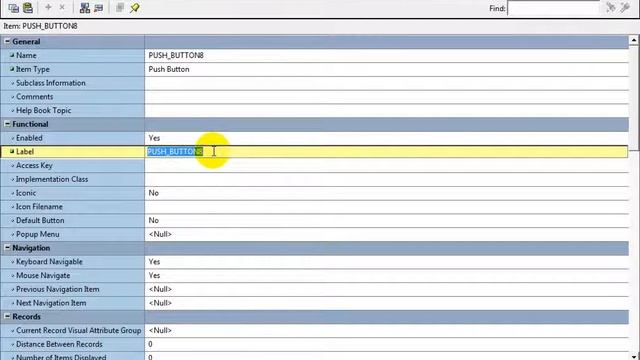Image resolution: width=640 pixels, height=360 pixels.
Task: Click Next Navigation Item <Null> value
Action: click(160, 303)
